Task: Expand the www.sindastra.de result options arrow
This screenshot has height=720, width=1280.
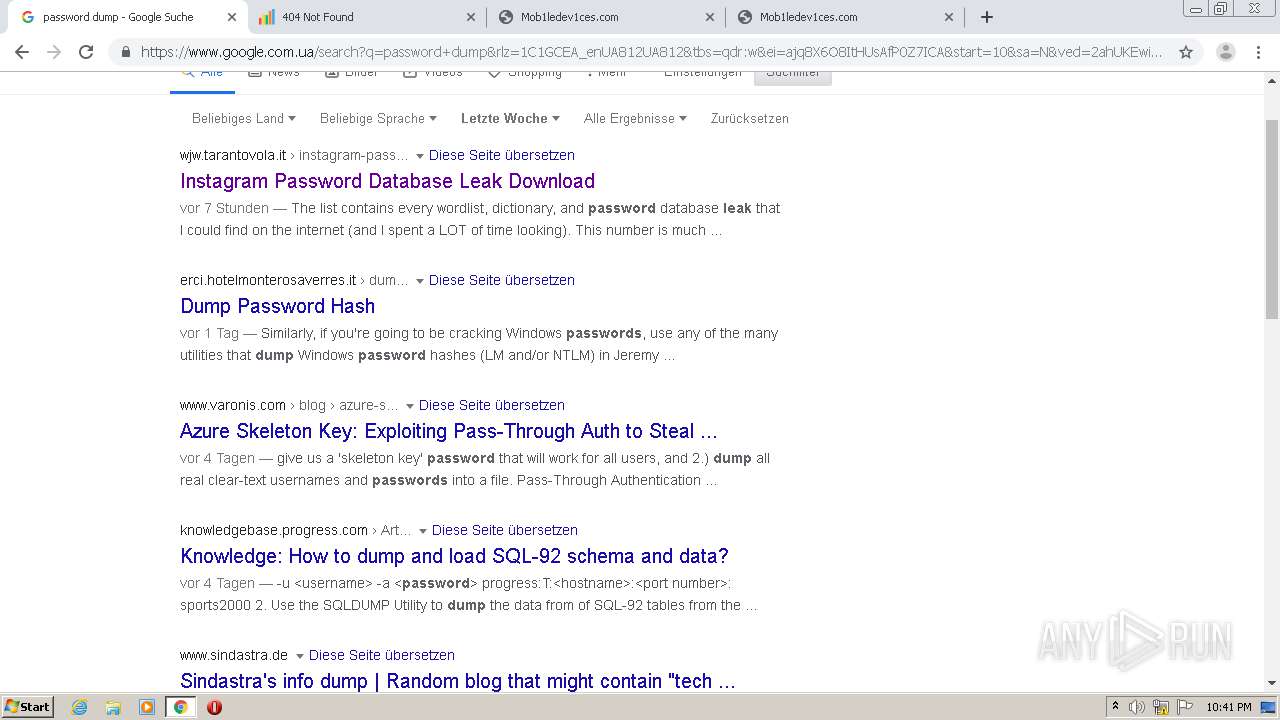Action: point(300,656)
